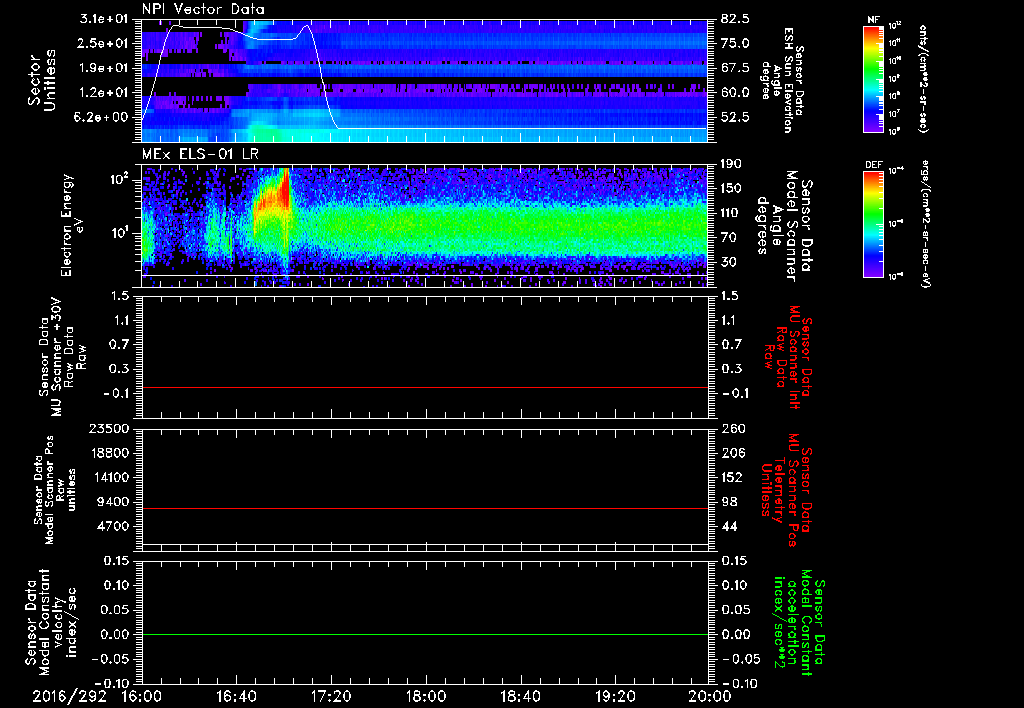This screenshot has height=708, width=1024.
Task: Click the 'Electron Energy eV' axis label
Action: 72,225
